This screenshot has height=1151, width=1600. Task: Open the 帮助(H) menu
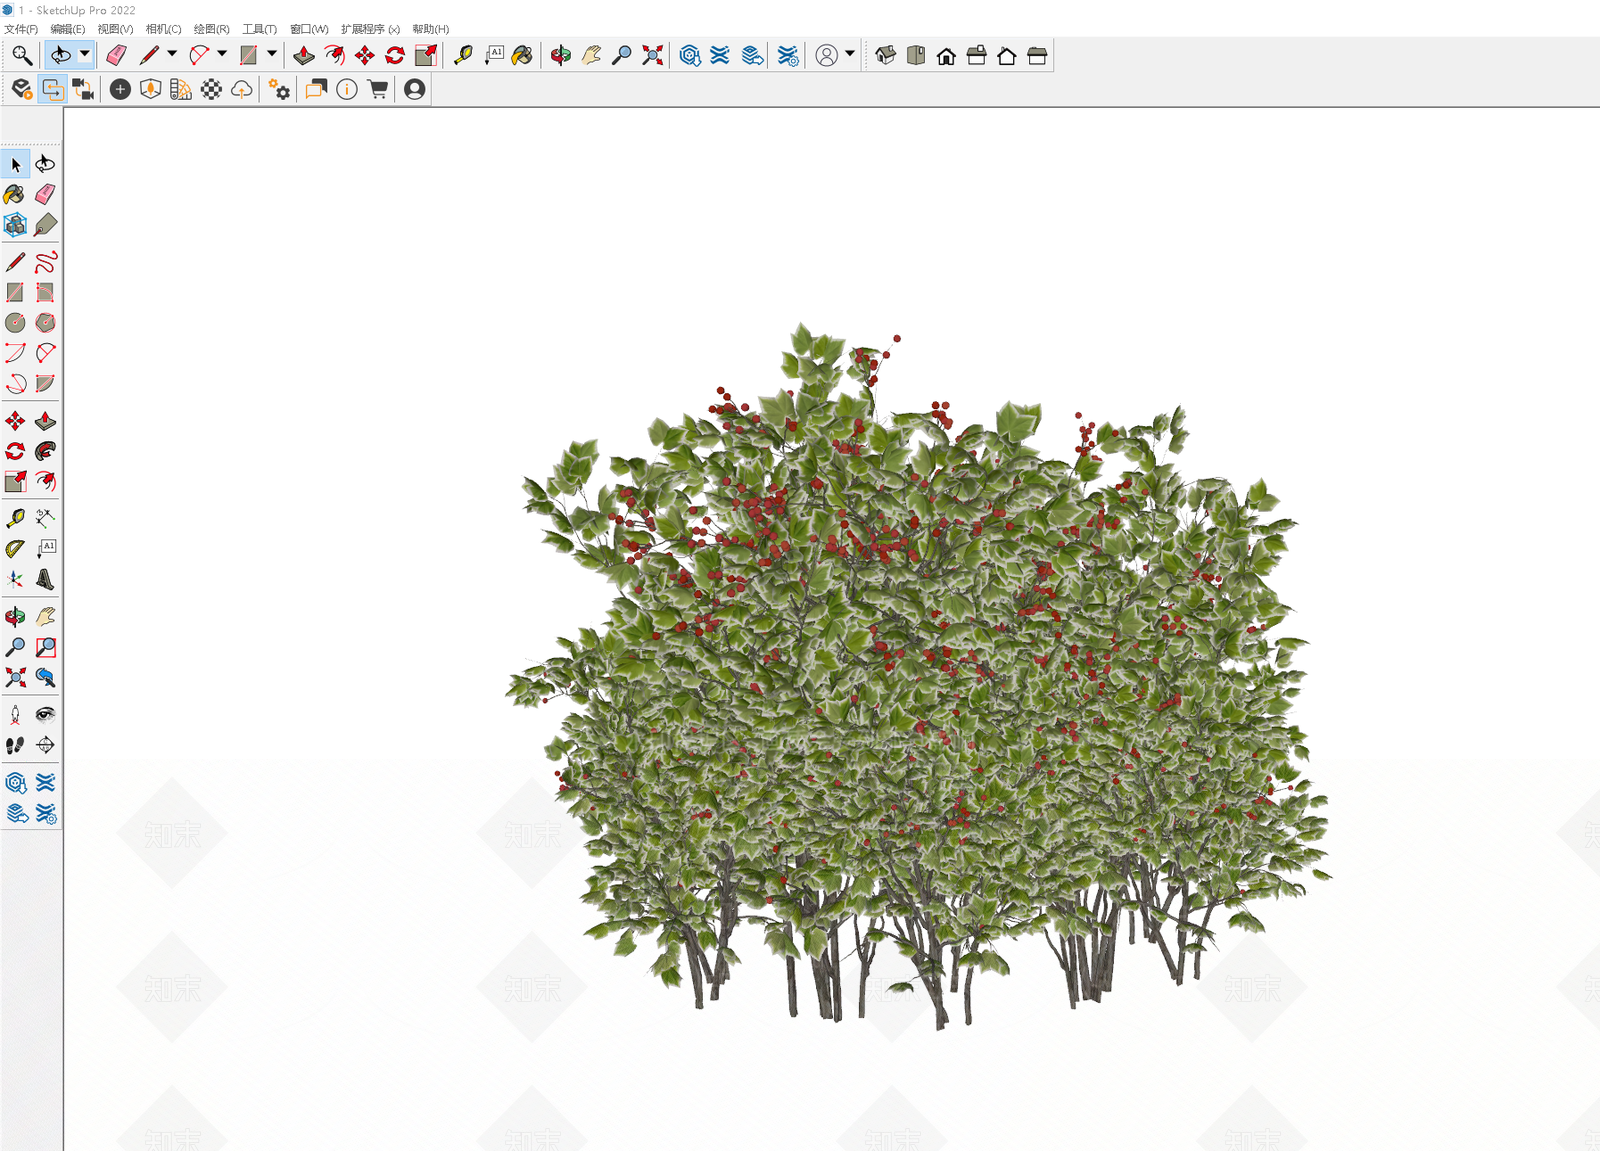[430, 29]
